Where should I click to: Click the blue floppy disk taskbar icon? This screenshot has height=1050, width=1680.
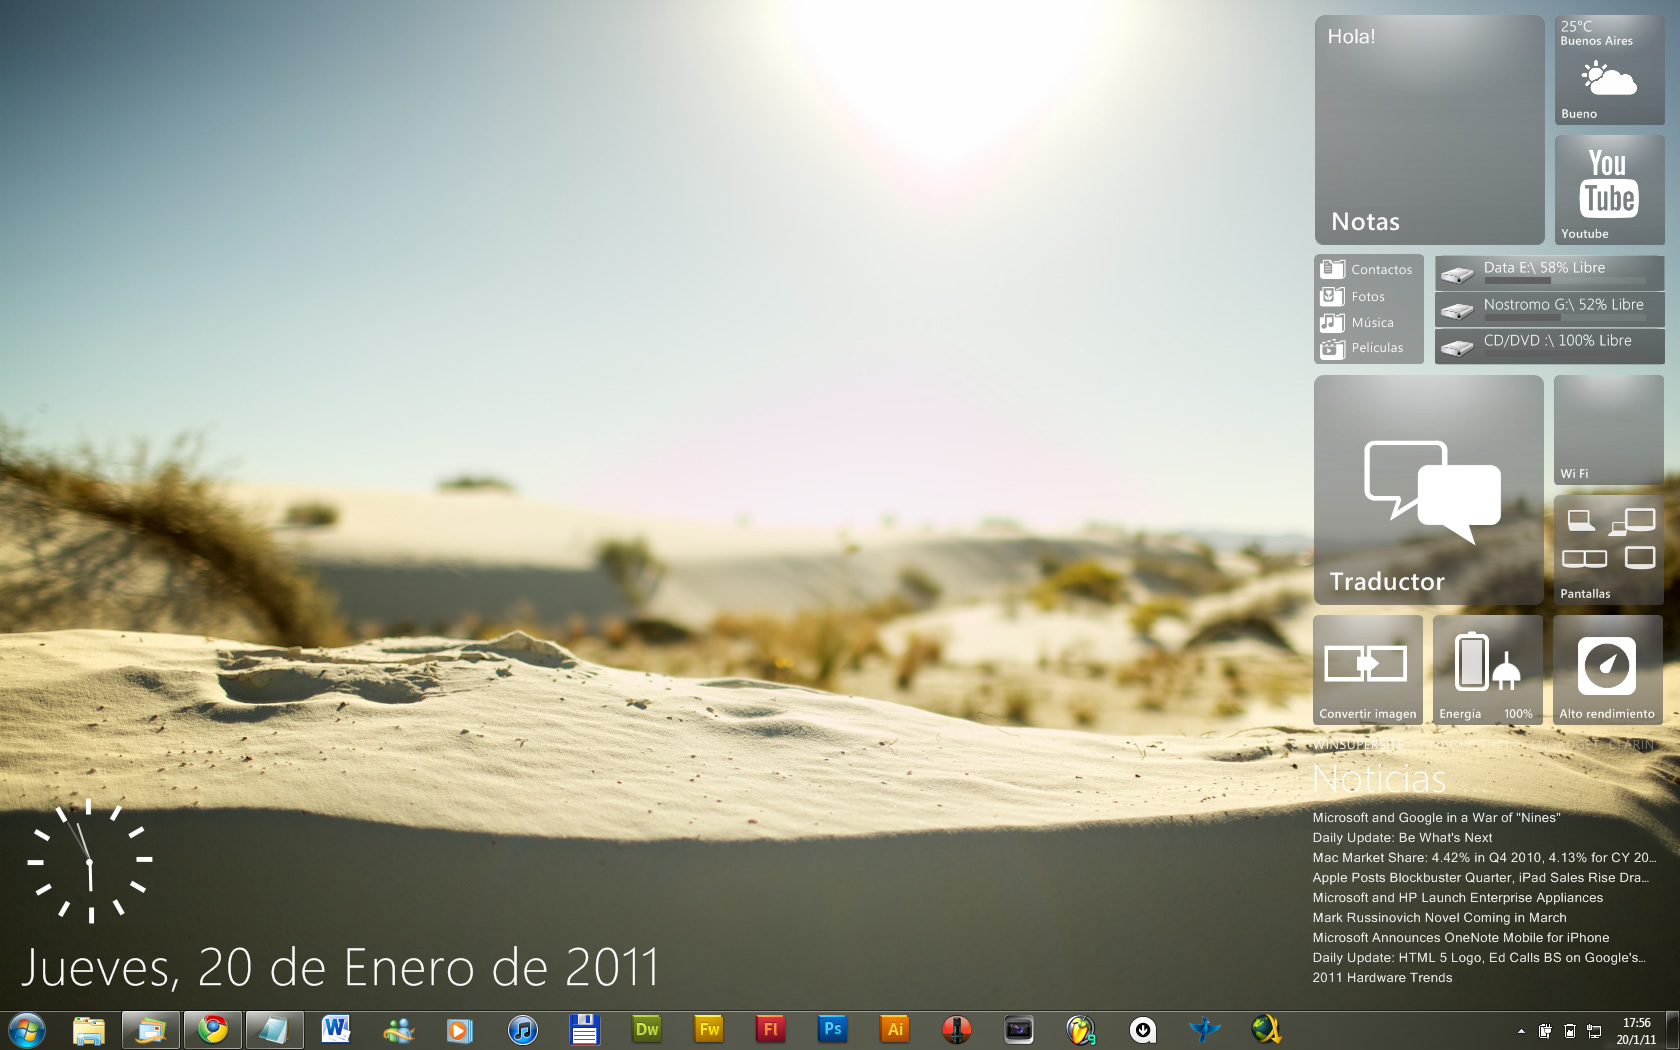pos(584,1030)
